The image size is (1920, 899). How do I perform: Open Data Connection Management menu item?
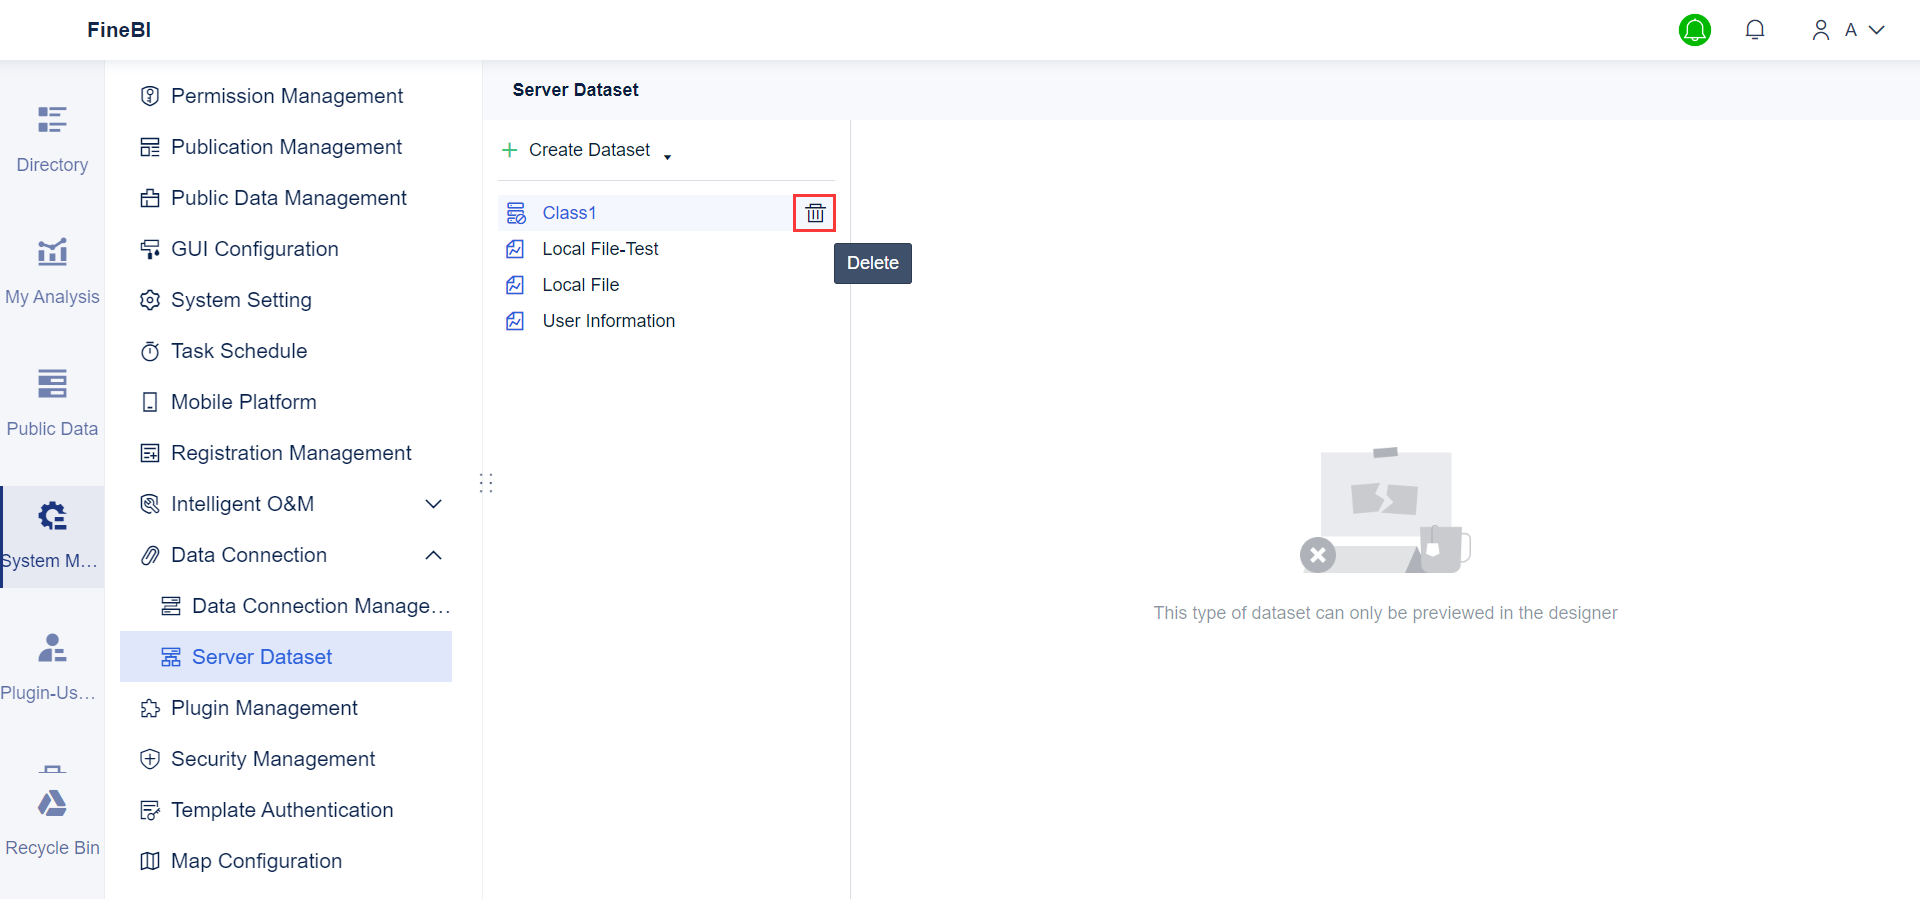[320, 606]
